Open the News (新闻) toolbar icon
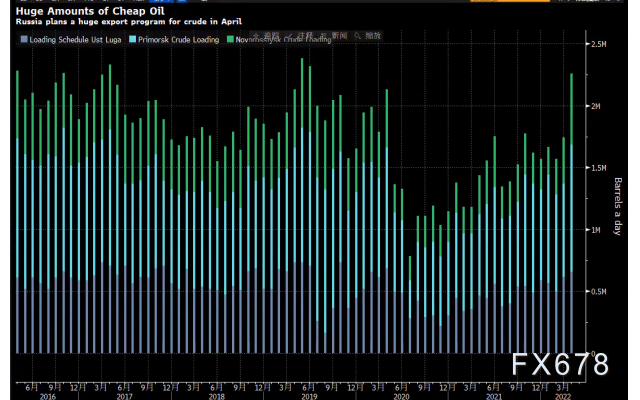This screenshot has height=400, width=640. point(323,36)
